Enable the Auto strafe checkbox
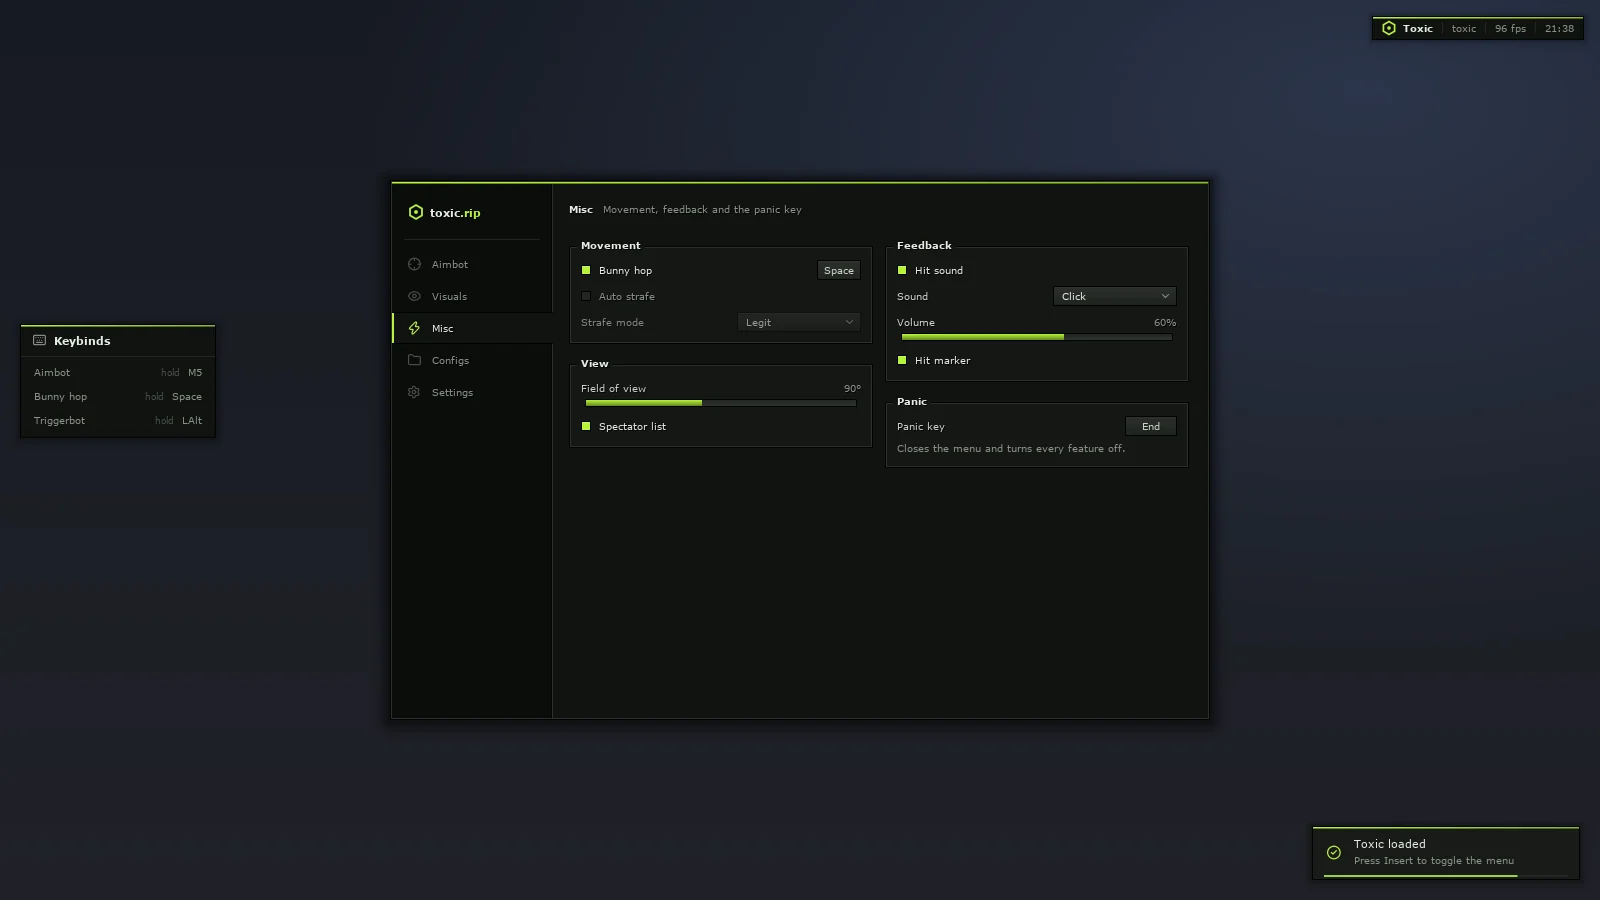Viewport: 1600px width, 900px height. [586, 296]
